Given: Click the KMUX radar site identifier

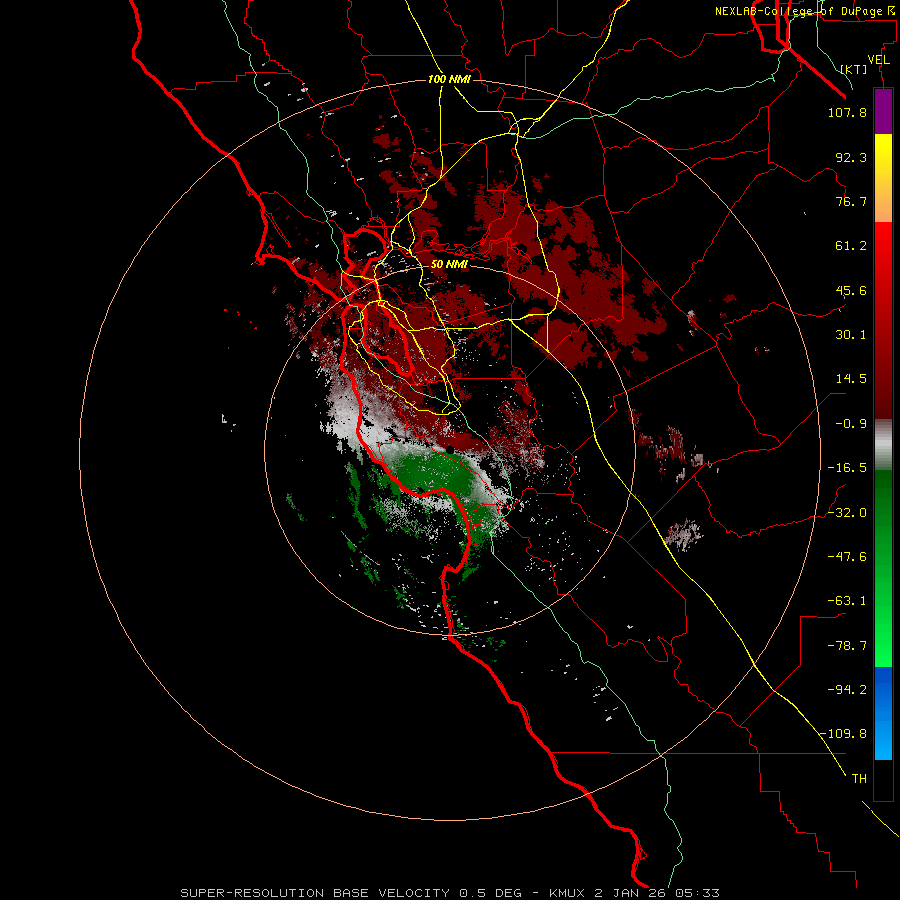Looking at the screenshot, I should [568, 893].
